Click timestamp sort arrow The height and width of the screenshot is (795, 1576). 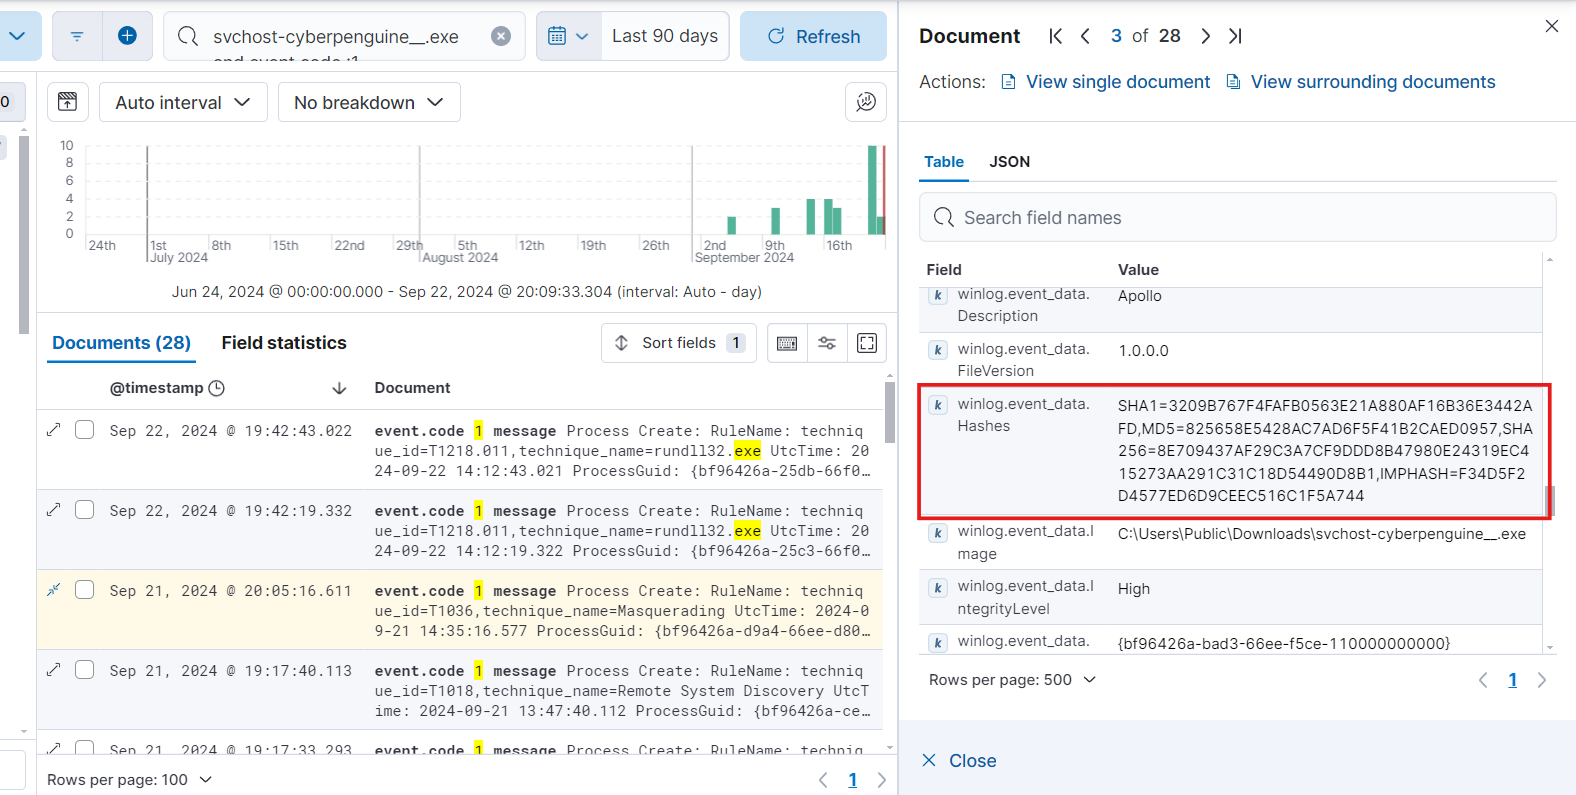(339, 388)
